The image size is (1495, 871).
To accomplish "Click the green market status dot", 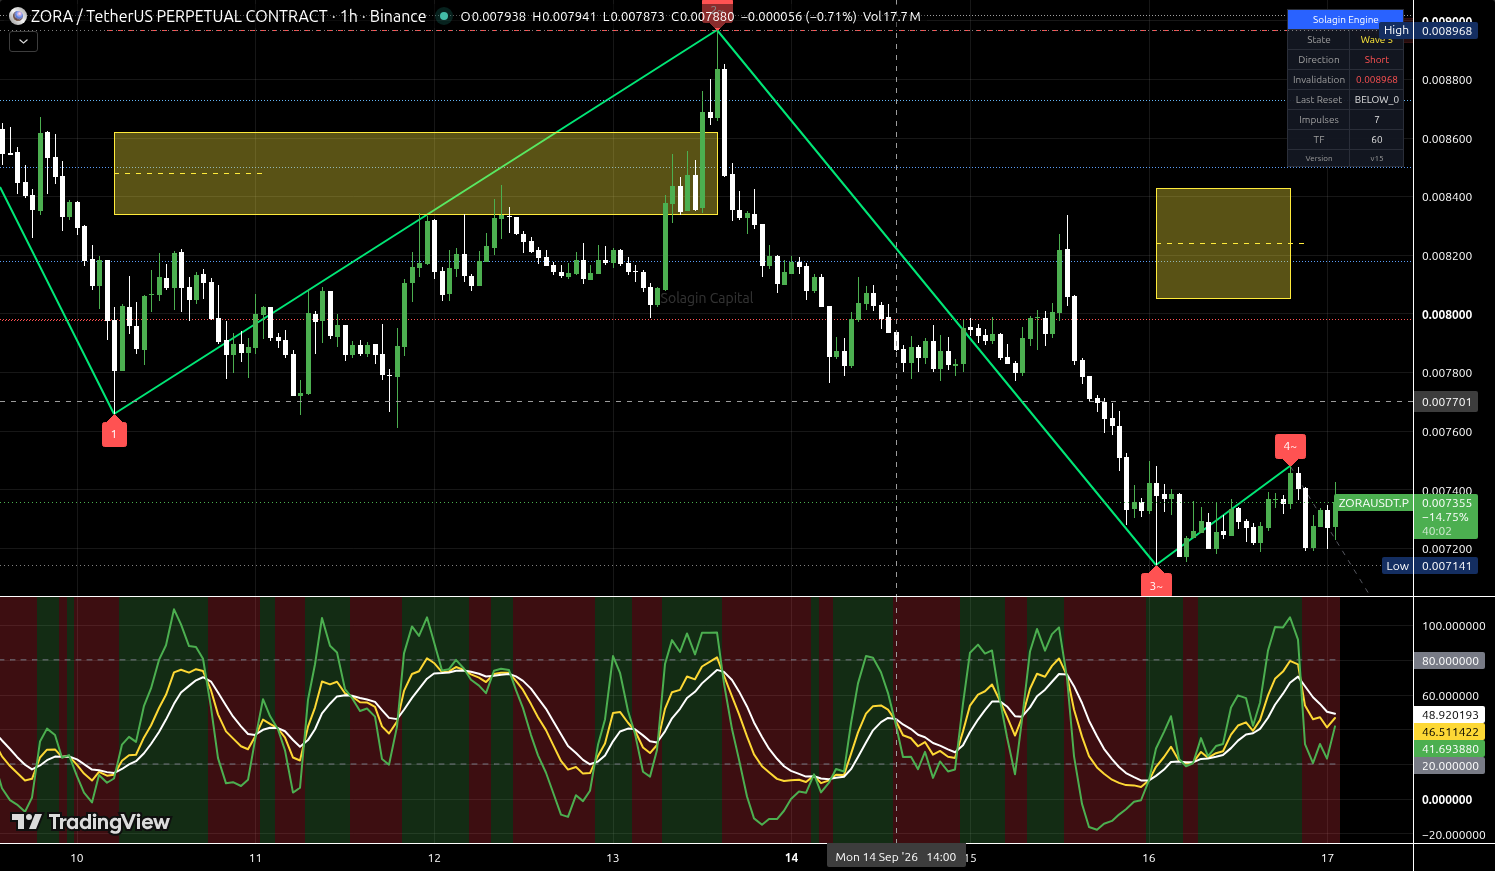I will tap(444, 16).
